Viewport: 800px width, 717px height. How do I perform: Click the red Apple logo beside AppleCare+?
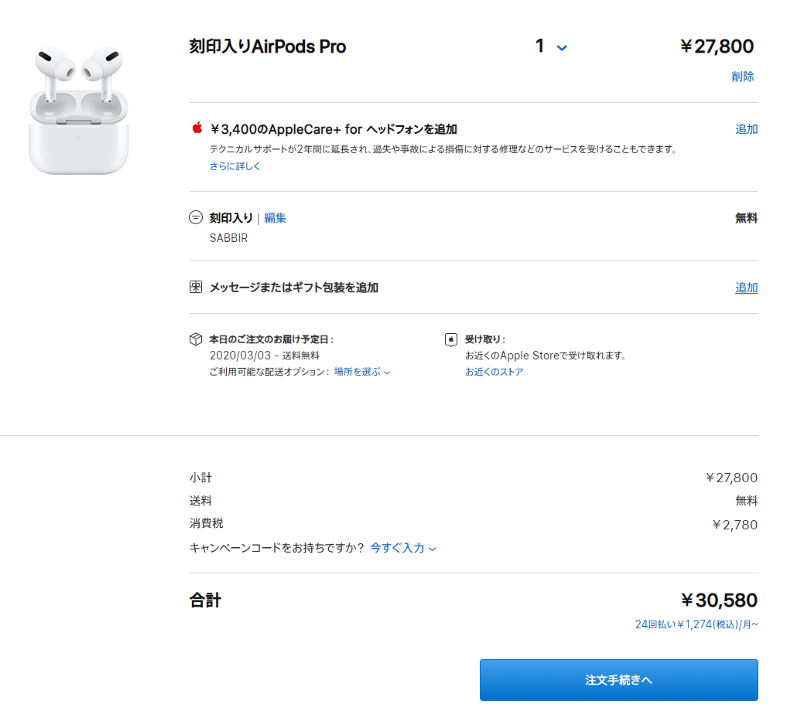[x=197, y=128]
